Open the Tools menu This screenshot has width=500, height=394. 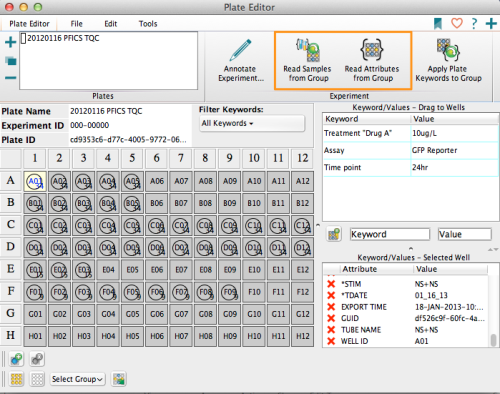click(148, 24)
